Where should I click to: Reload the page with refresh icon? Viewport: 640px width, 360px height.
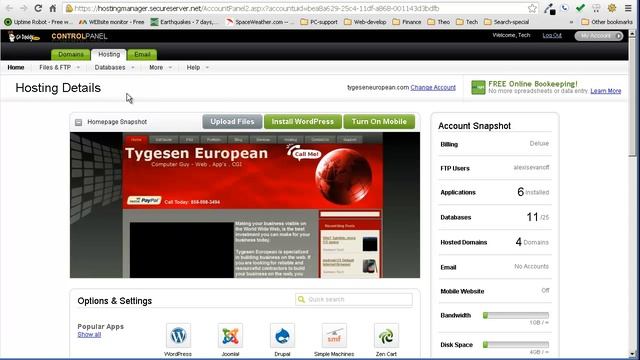pos(38,8)
